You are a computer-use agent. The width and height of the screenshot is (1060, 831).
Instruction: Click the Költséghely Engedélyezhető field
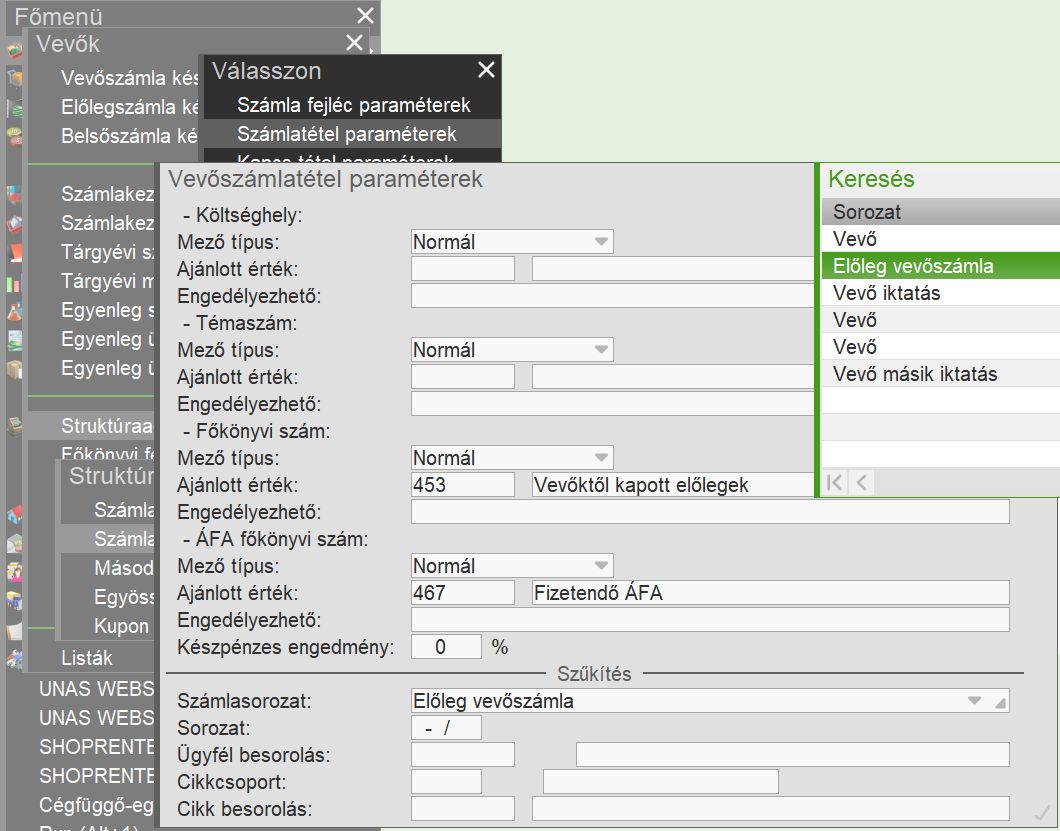click(x=612, y=295)
